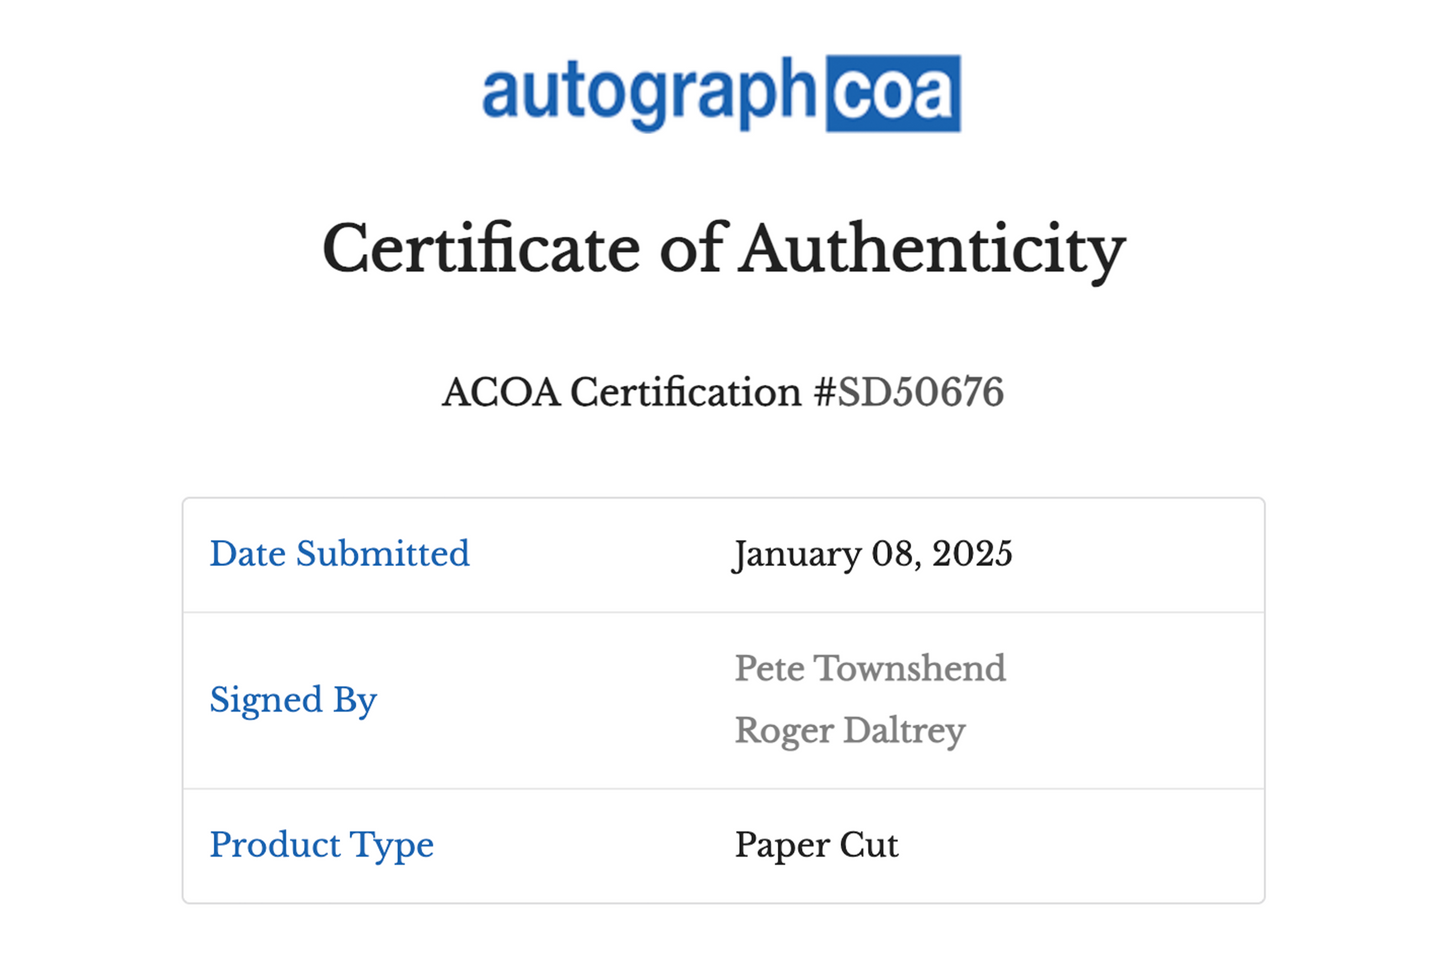Click the January 08, 2025 date value

pos(872,554)
